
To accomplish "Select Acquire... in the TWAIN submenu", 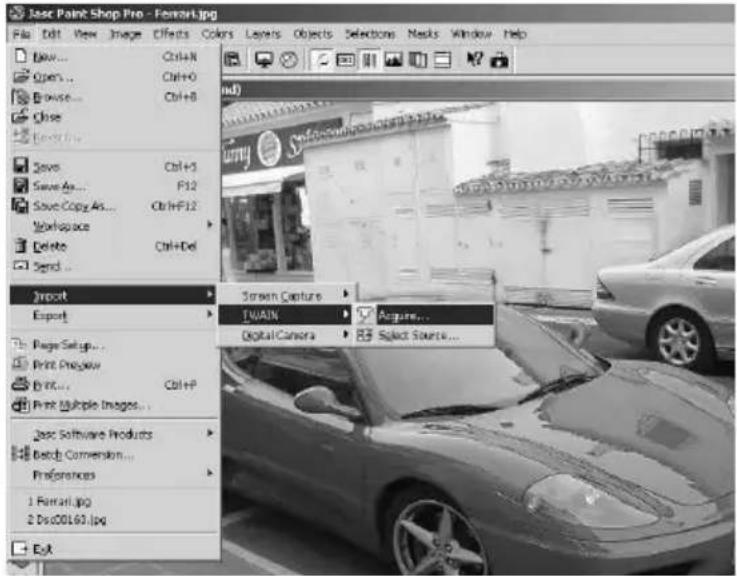I will click(424, 316).
